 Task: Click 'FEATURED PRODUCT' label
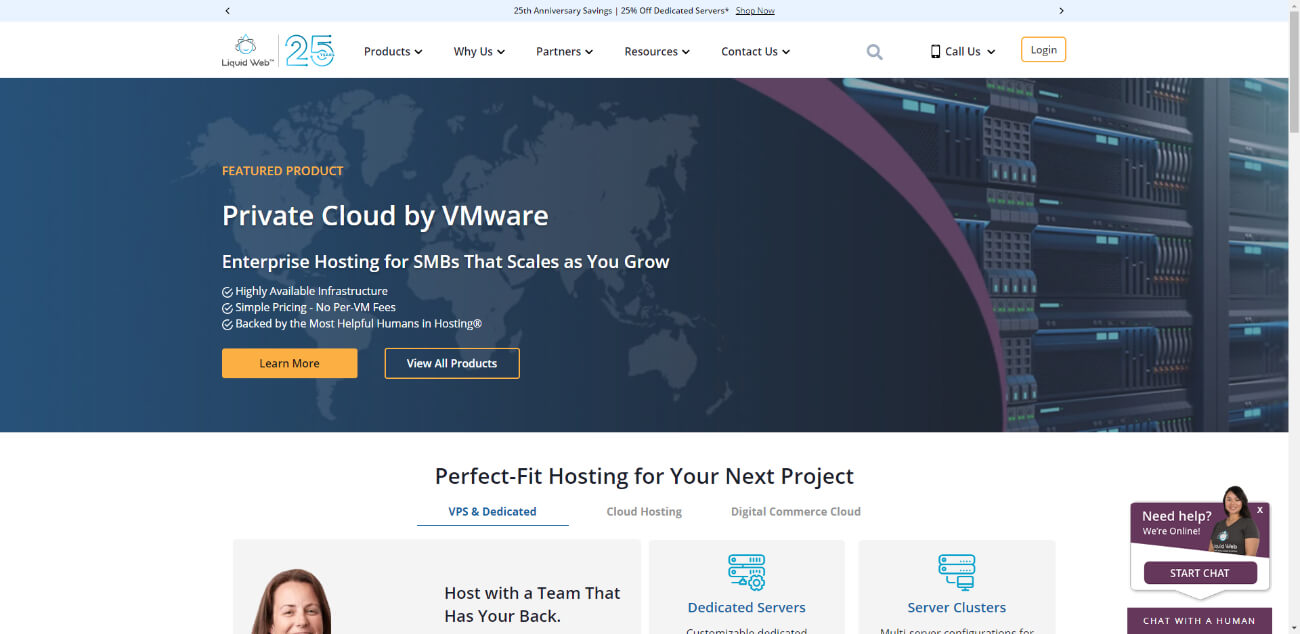point(282,171)
